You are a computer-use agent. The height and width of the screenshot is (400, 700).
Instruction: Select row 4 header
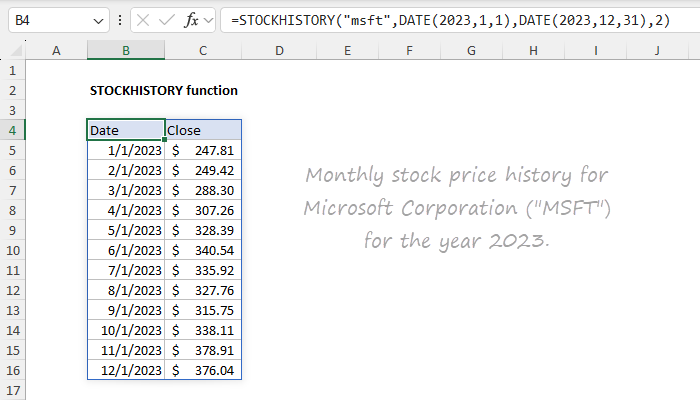(12, 130)
